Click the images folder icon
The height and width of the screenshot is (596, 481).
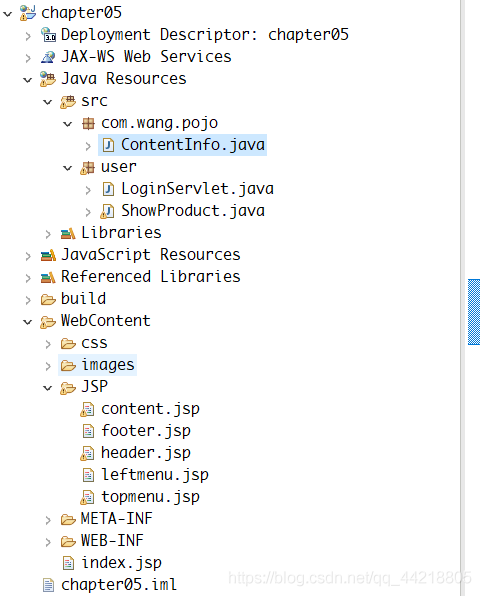click(68, 366)
